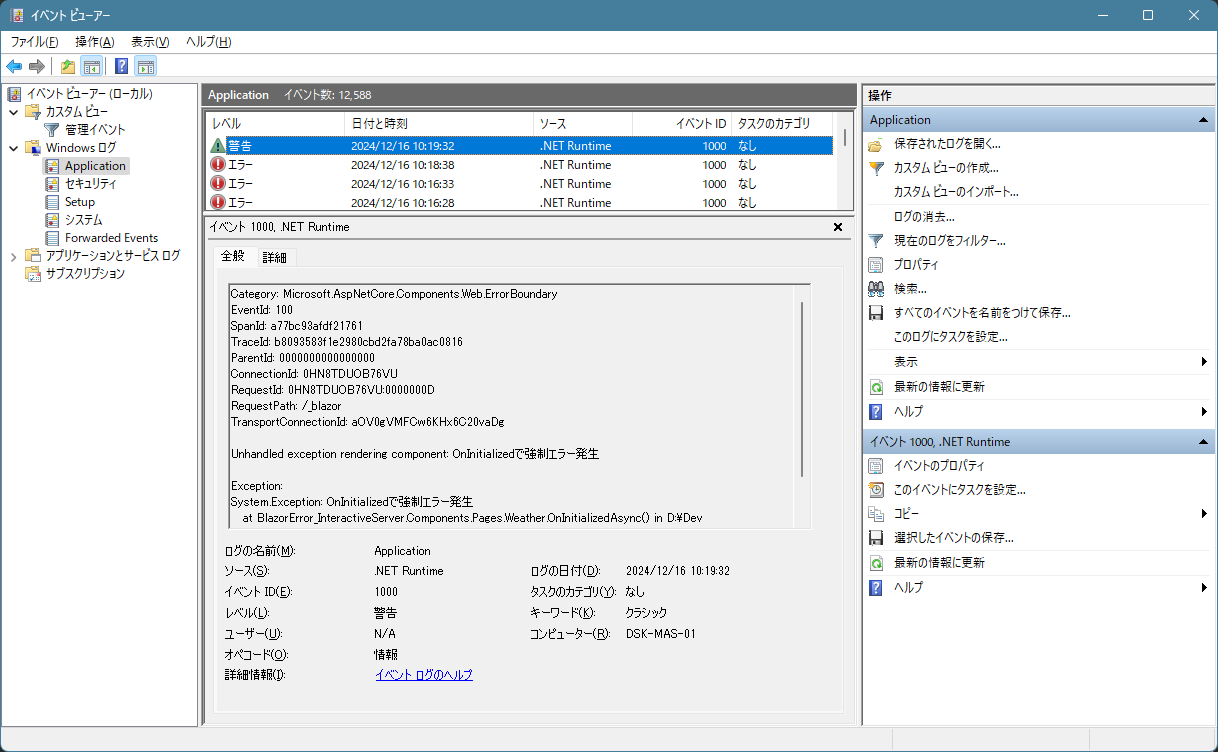
Task: Switch to the 全般 tab
Action: tap(233, 256)
